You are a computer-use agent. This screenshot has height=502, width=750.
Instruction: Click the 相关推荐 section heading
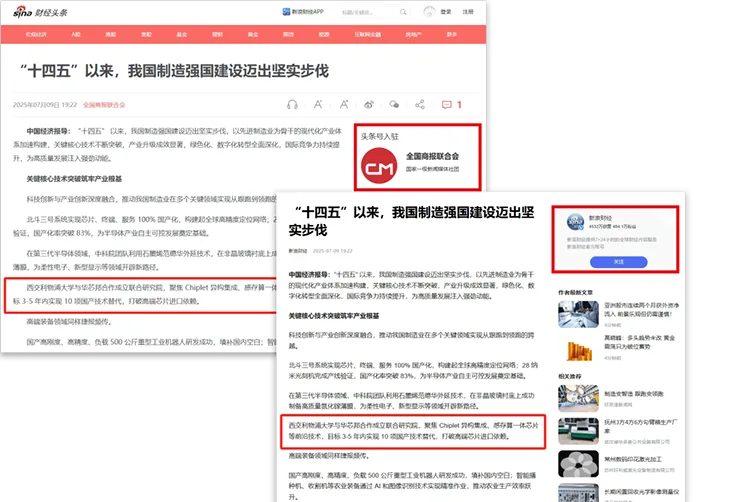pyautogui.click(x=569, y=376)
